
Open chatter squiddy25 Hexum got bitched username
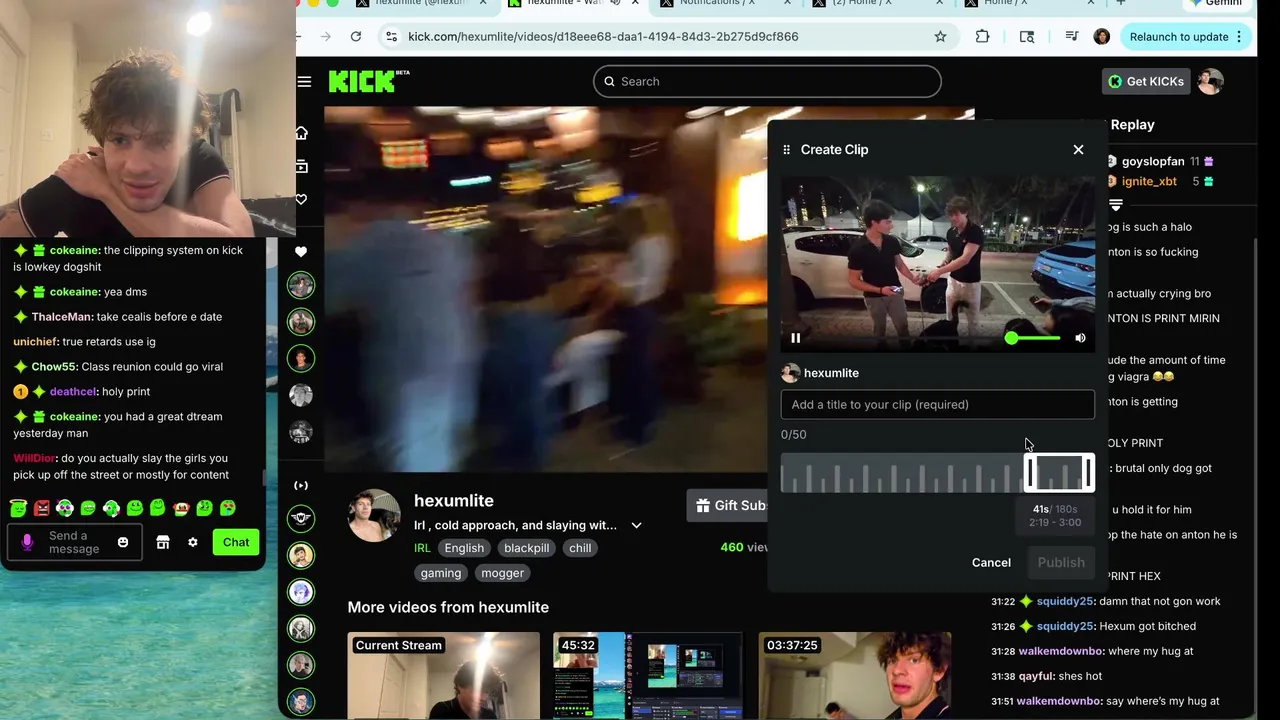click(1065, 626)
